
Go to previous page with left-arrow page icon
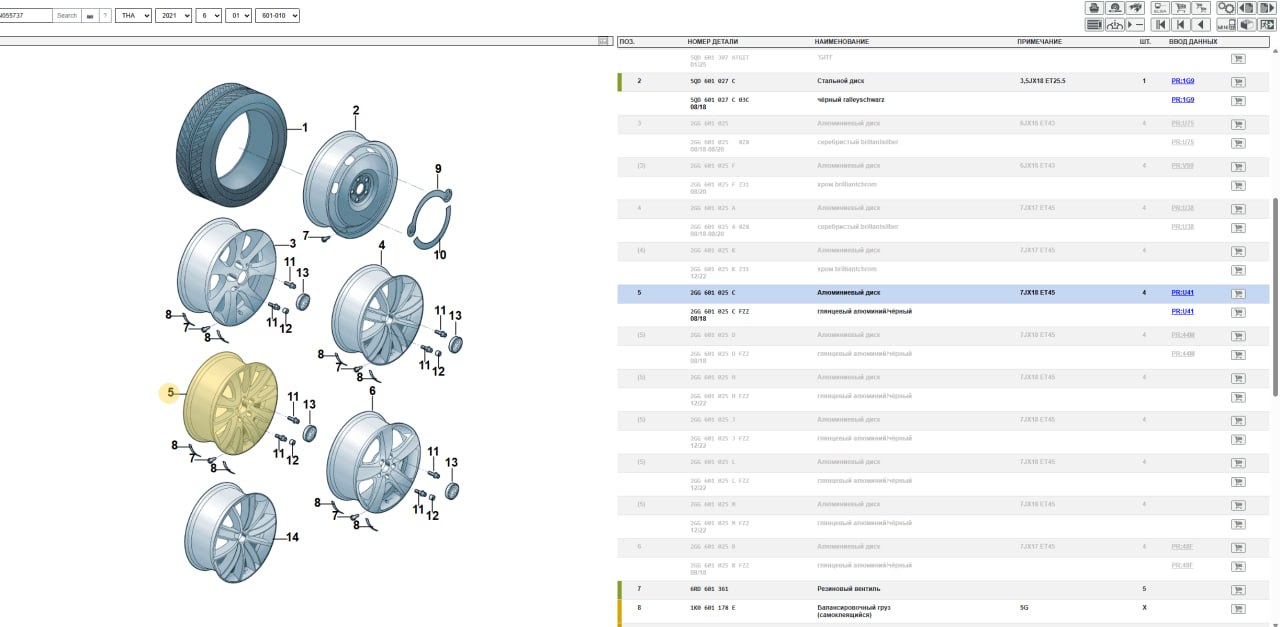coord(1246,8)
